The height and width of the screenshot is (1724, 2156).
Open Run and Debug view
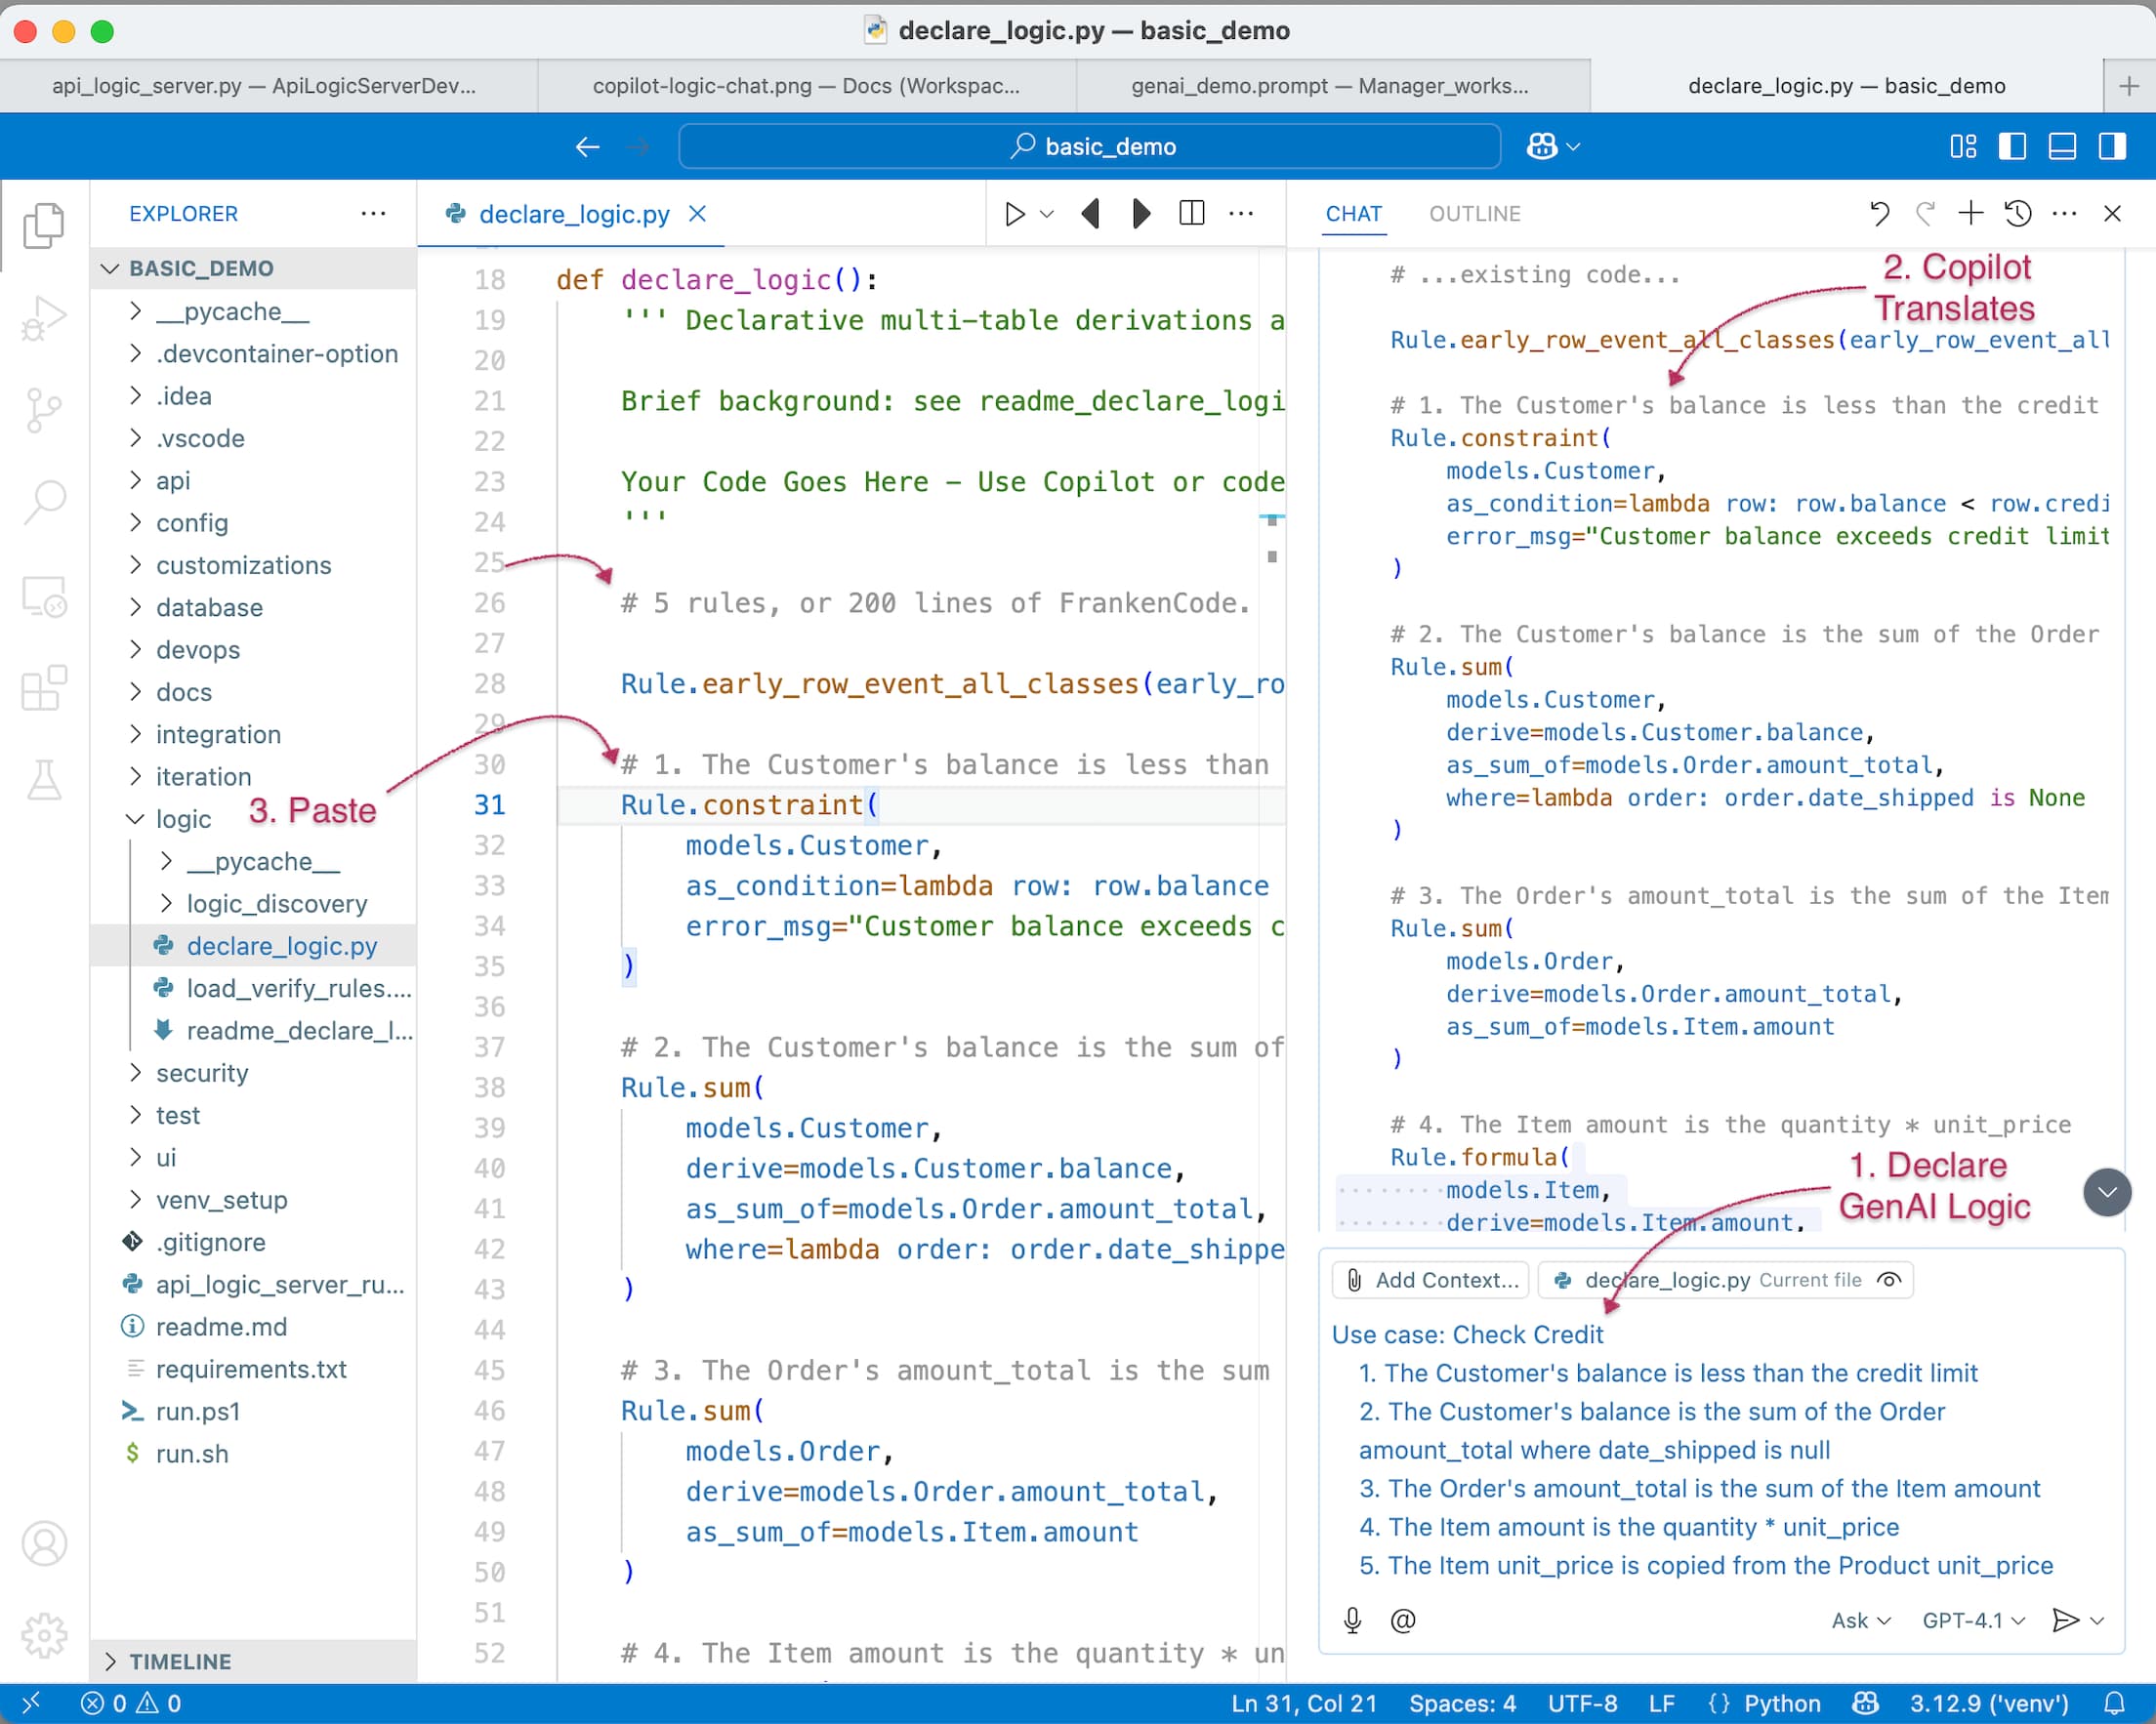(x=44, y=319)
